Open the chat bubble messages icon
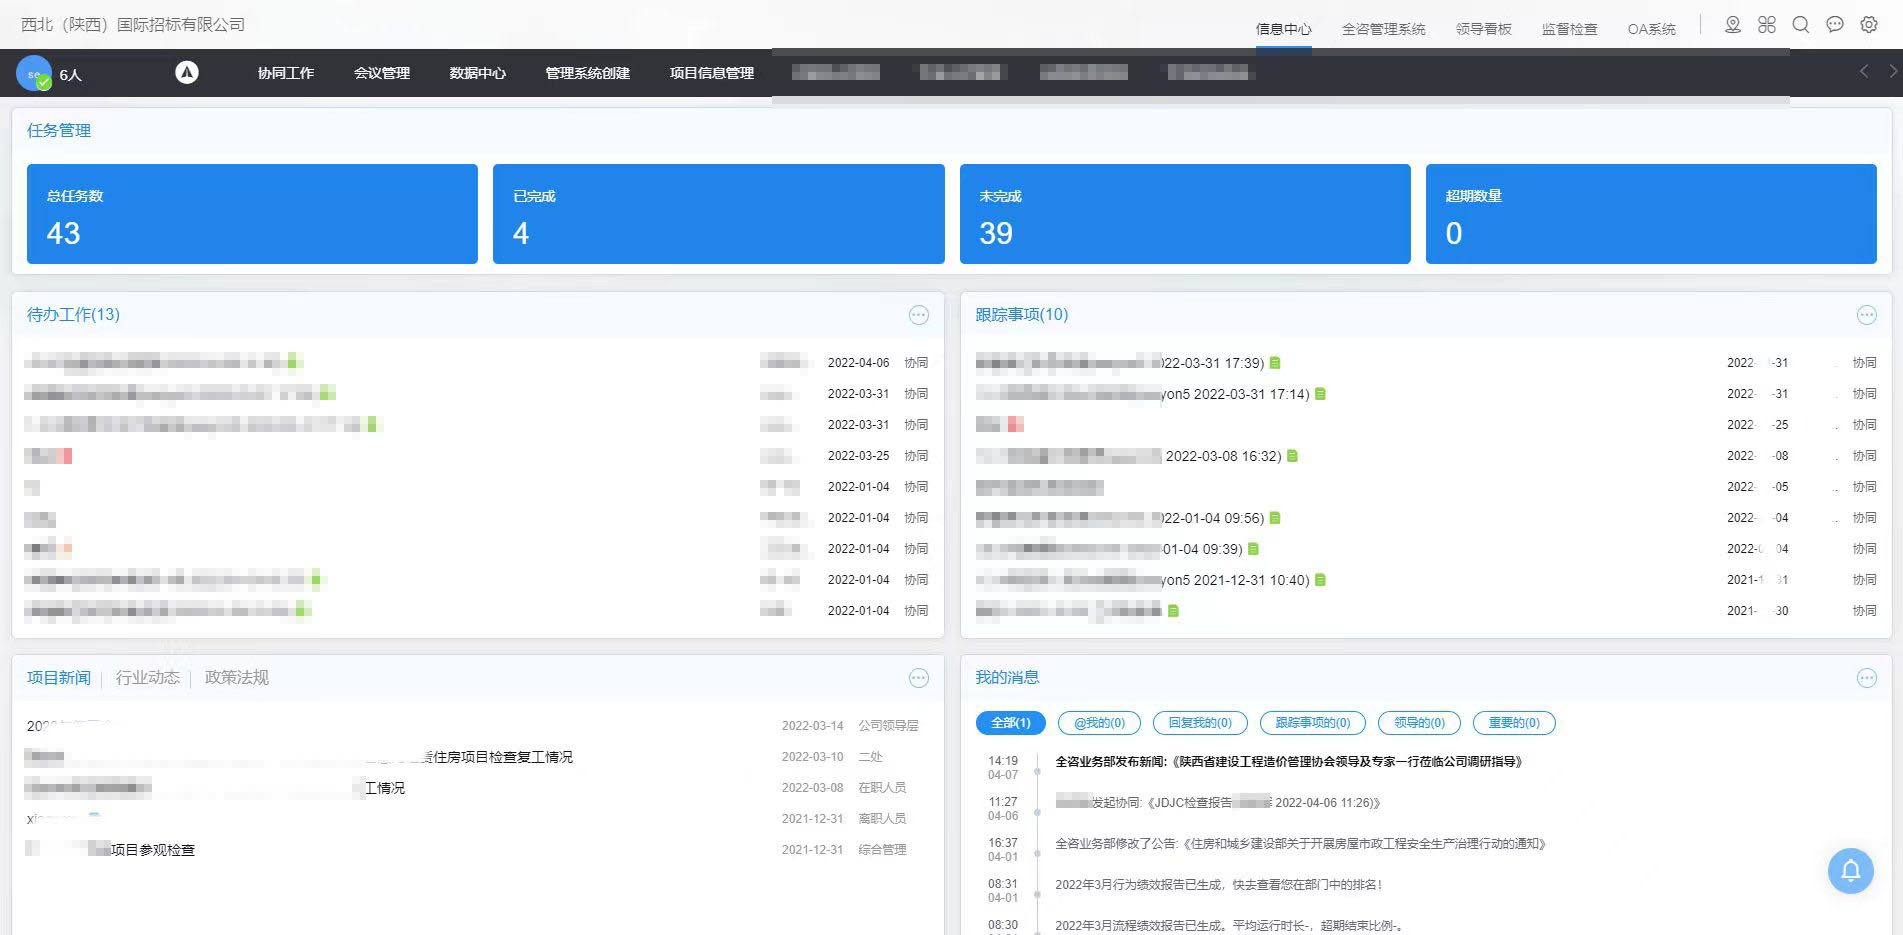This screenshot has height=935, width=1903. [x=1835, y=25]
